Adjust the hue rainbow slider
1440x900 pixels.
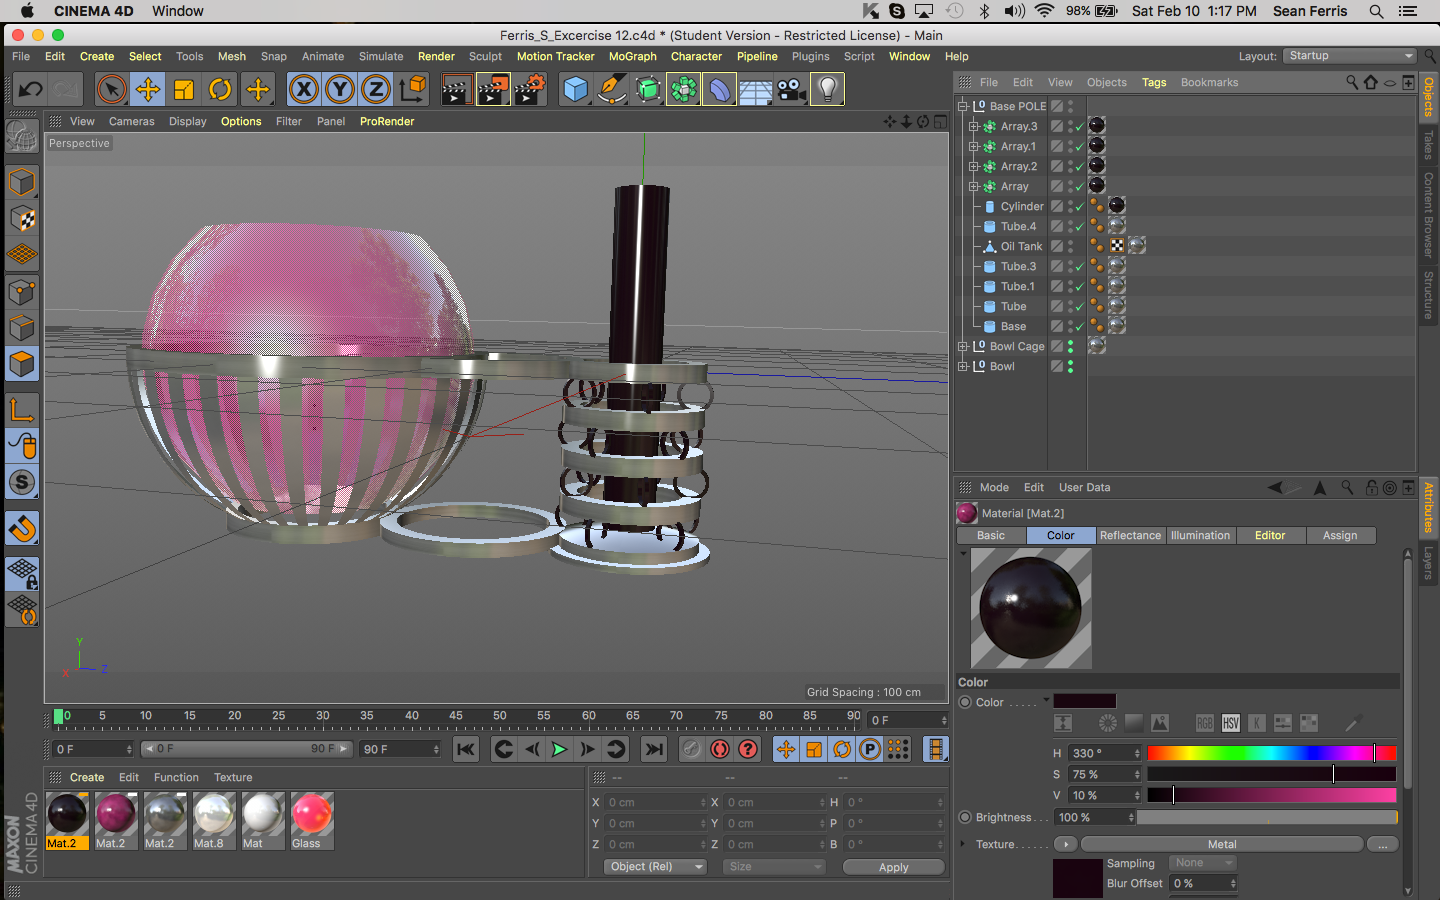tap(1270, 753)
